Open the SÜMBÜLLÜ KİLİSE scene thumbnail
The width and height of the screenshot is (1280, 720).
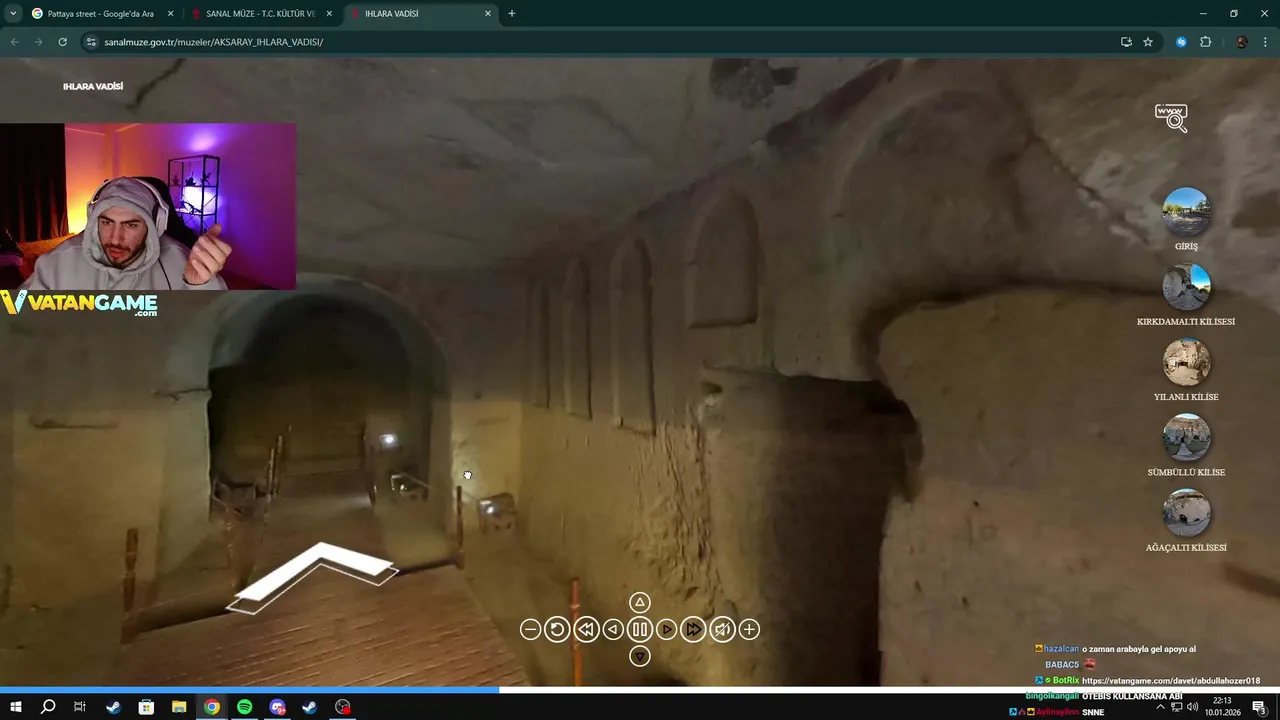point(1186,438)
